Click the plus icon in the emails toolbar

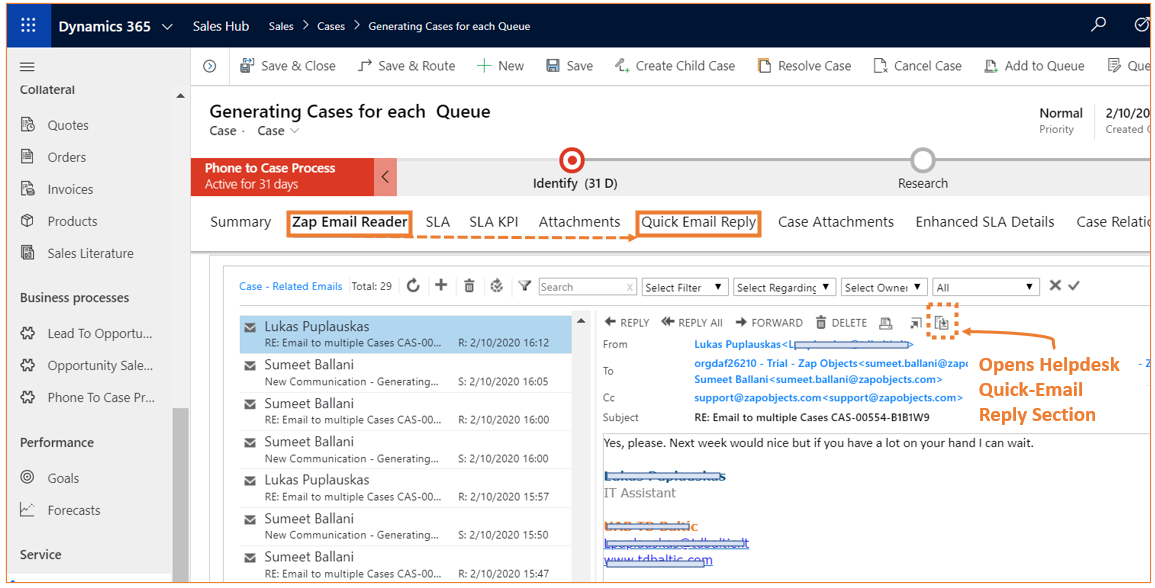(441, 285)
